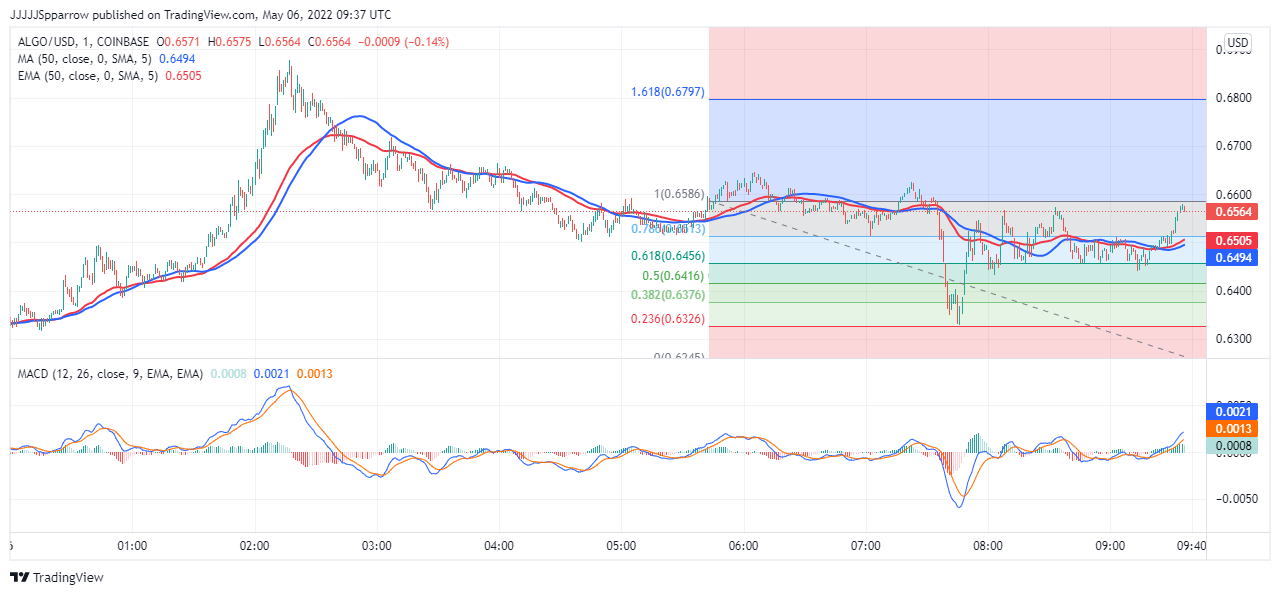Click the USD currency button

pos(1238,43)
